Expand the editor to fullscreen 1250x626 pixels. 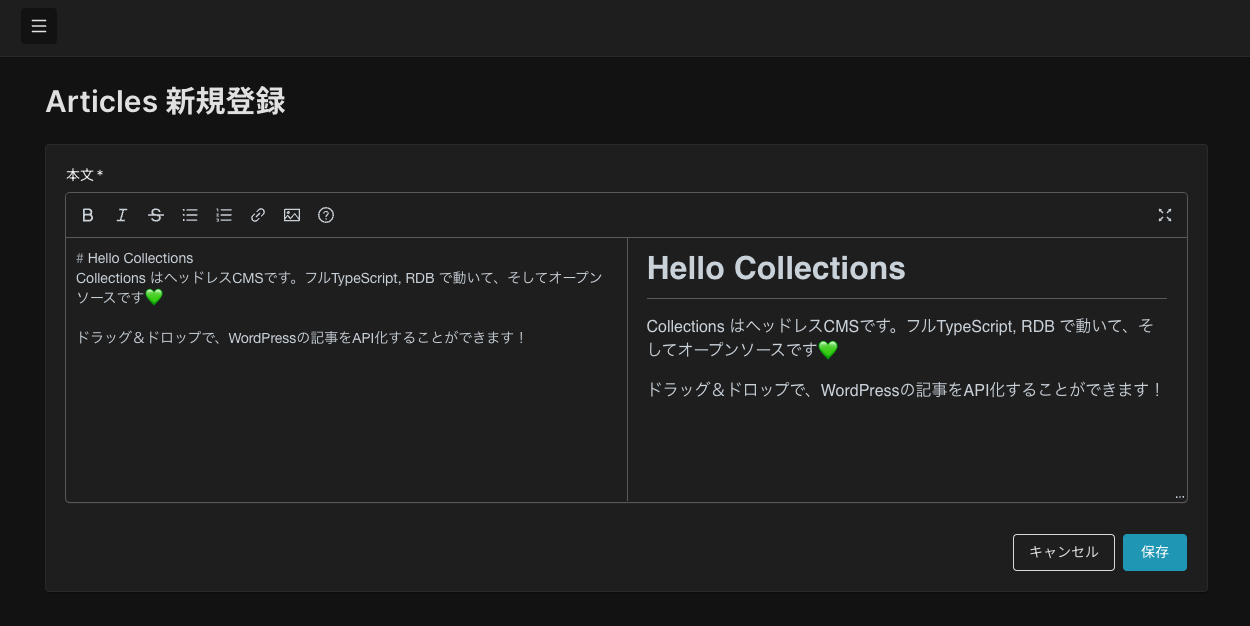pos(1164,215)
